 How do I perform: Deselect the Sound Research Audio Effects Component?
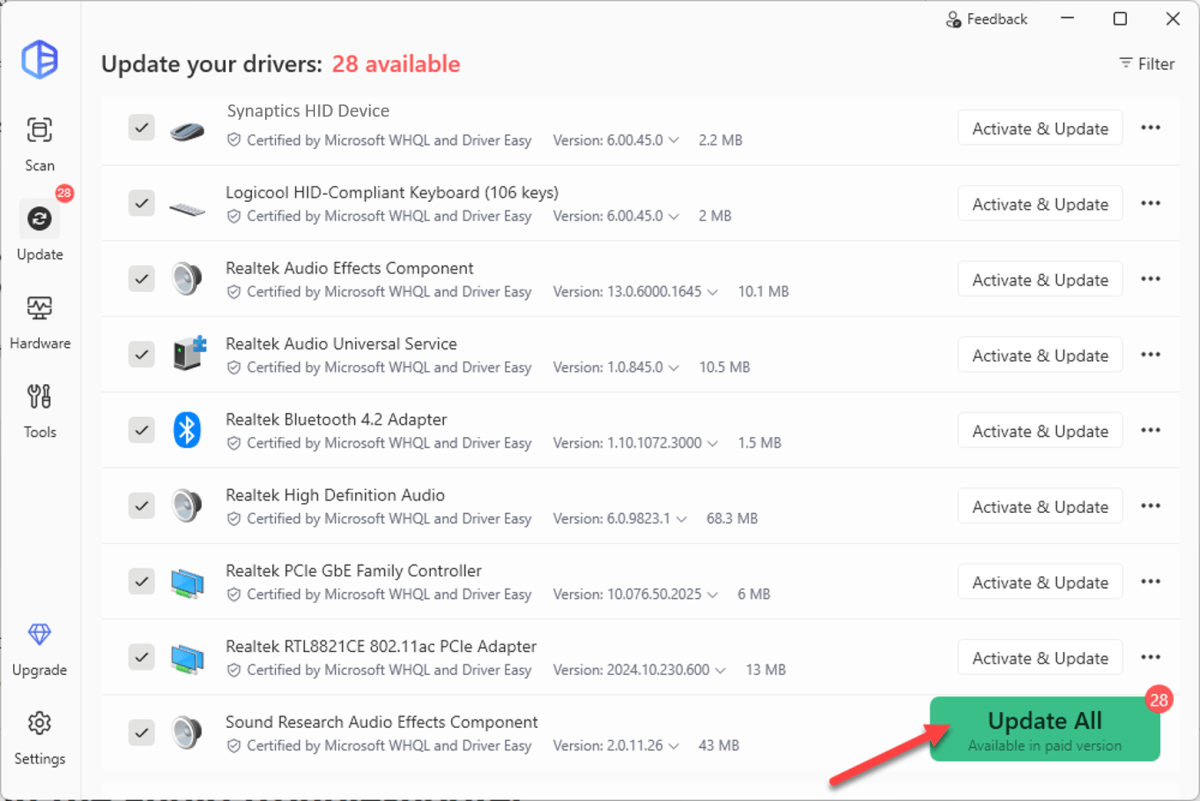coord(141,732)
